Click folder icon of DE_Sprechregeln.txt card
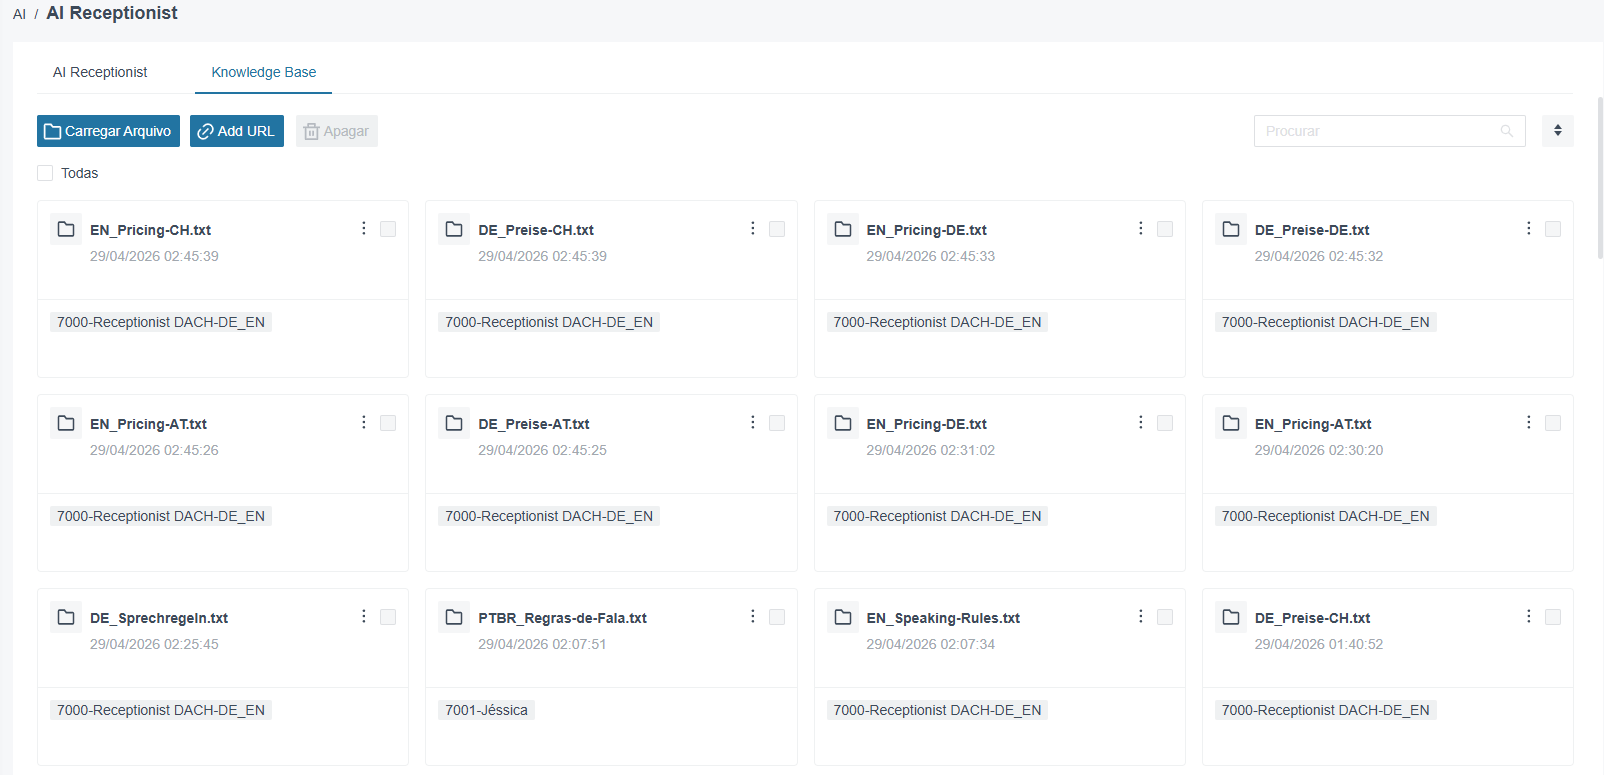This screenshot has height=775, width=1604. [x=66, y=617]
